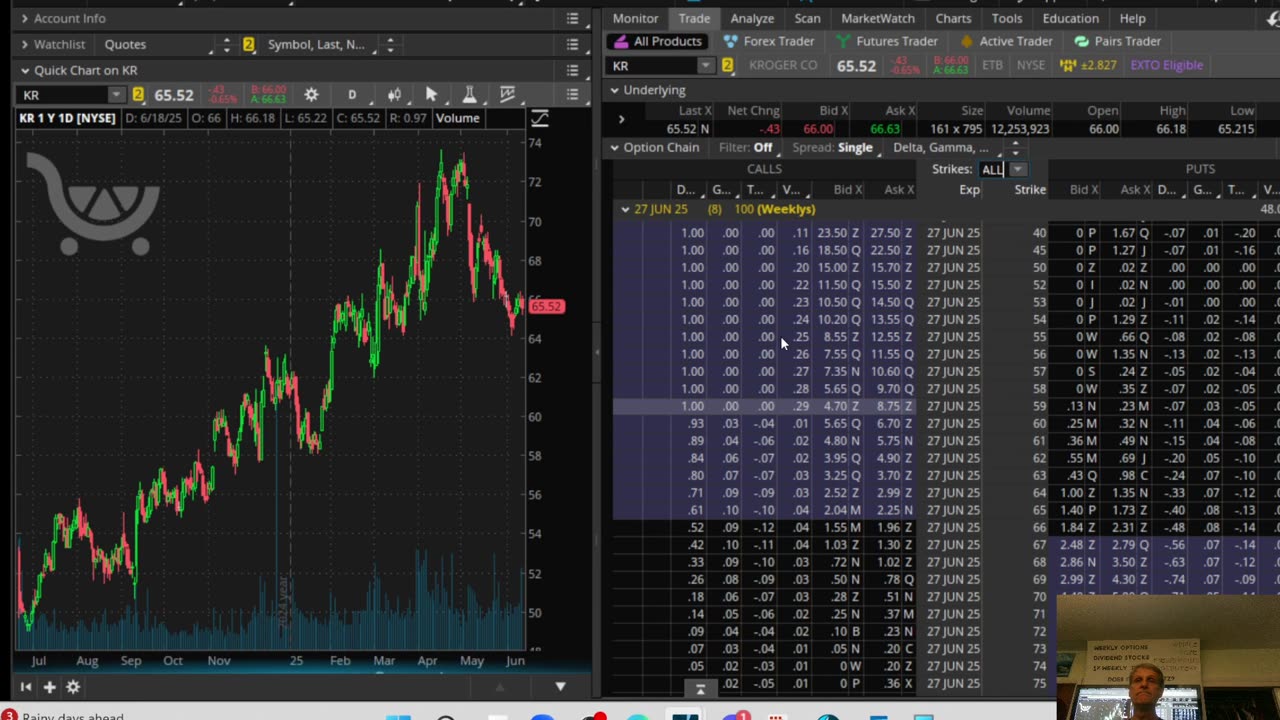Open Account Info panel menu icon

(x=572, y=18)
